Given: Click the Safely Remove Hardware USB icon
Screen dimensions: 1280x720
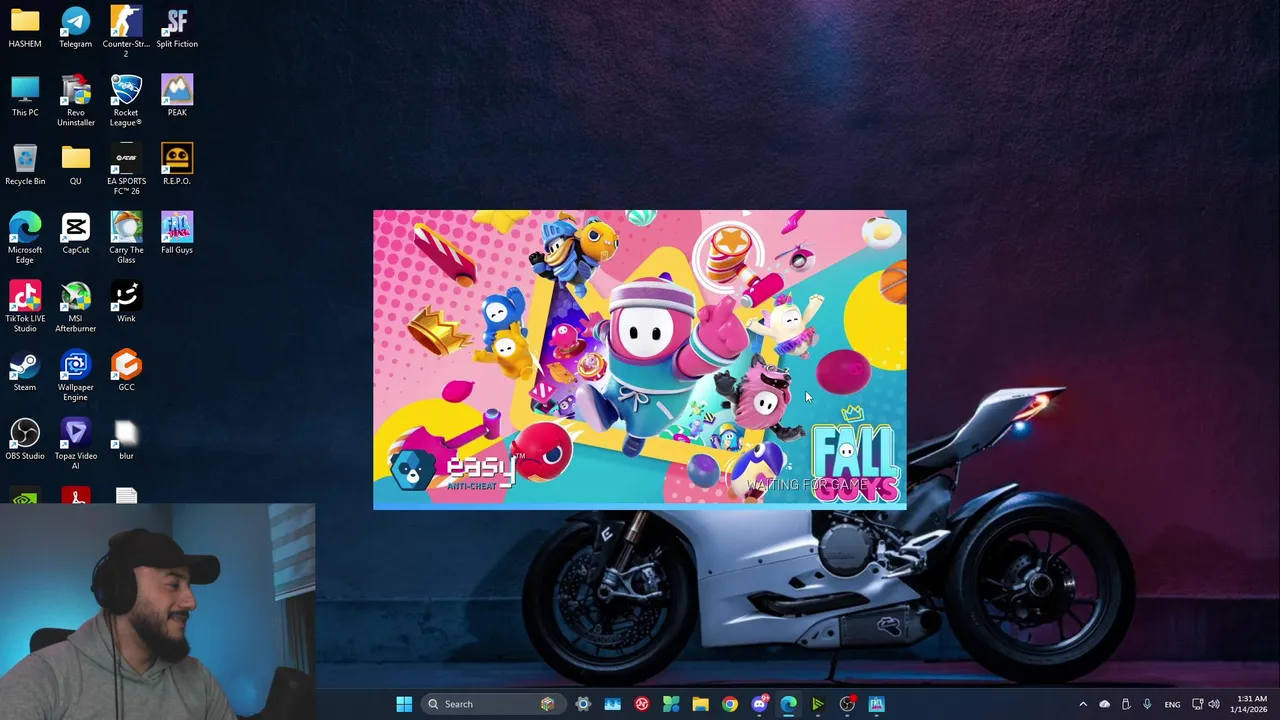Looking at the screenshot, I should point(1126,704).
